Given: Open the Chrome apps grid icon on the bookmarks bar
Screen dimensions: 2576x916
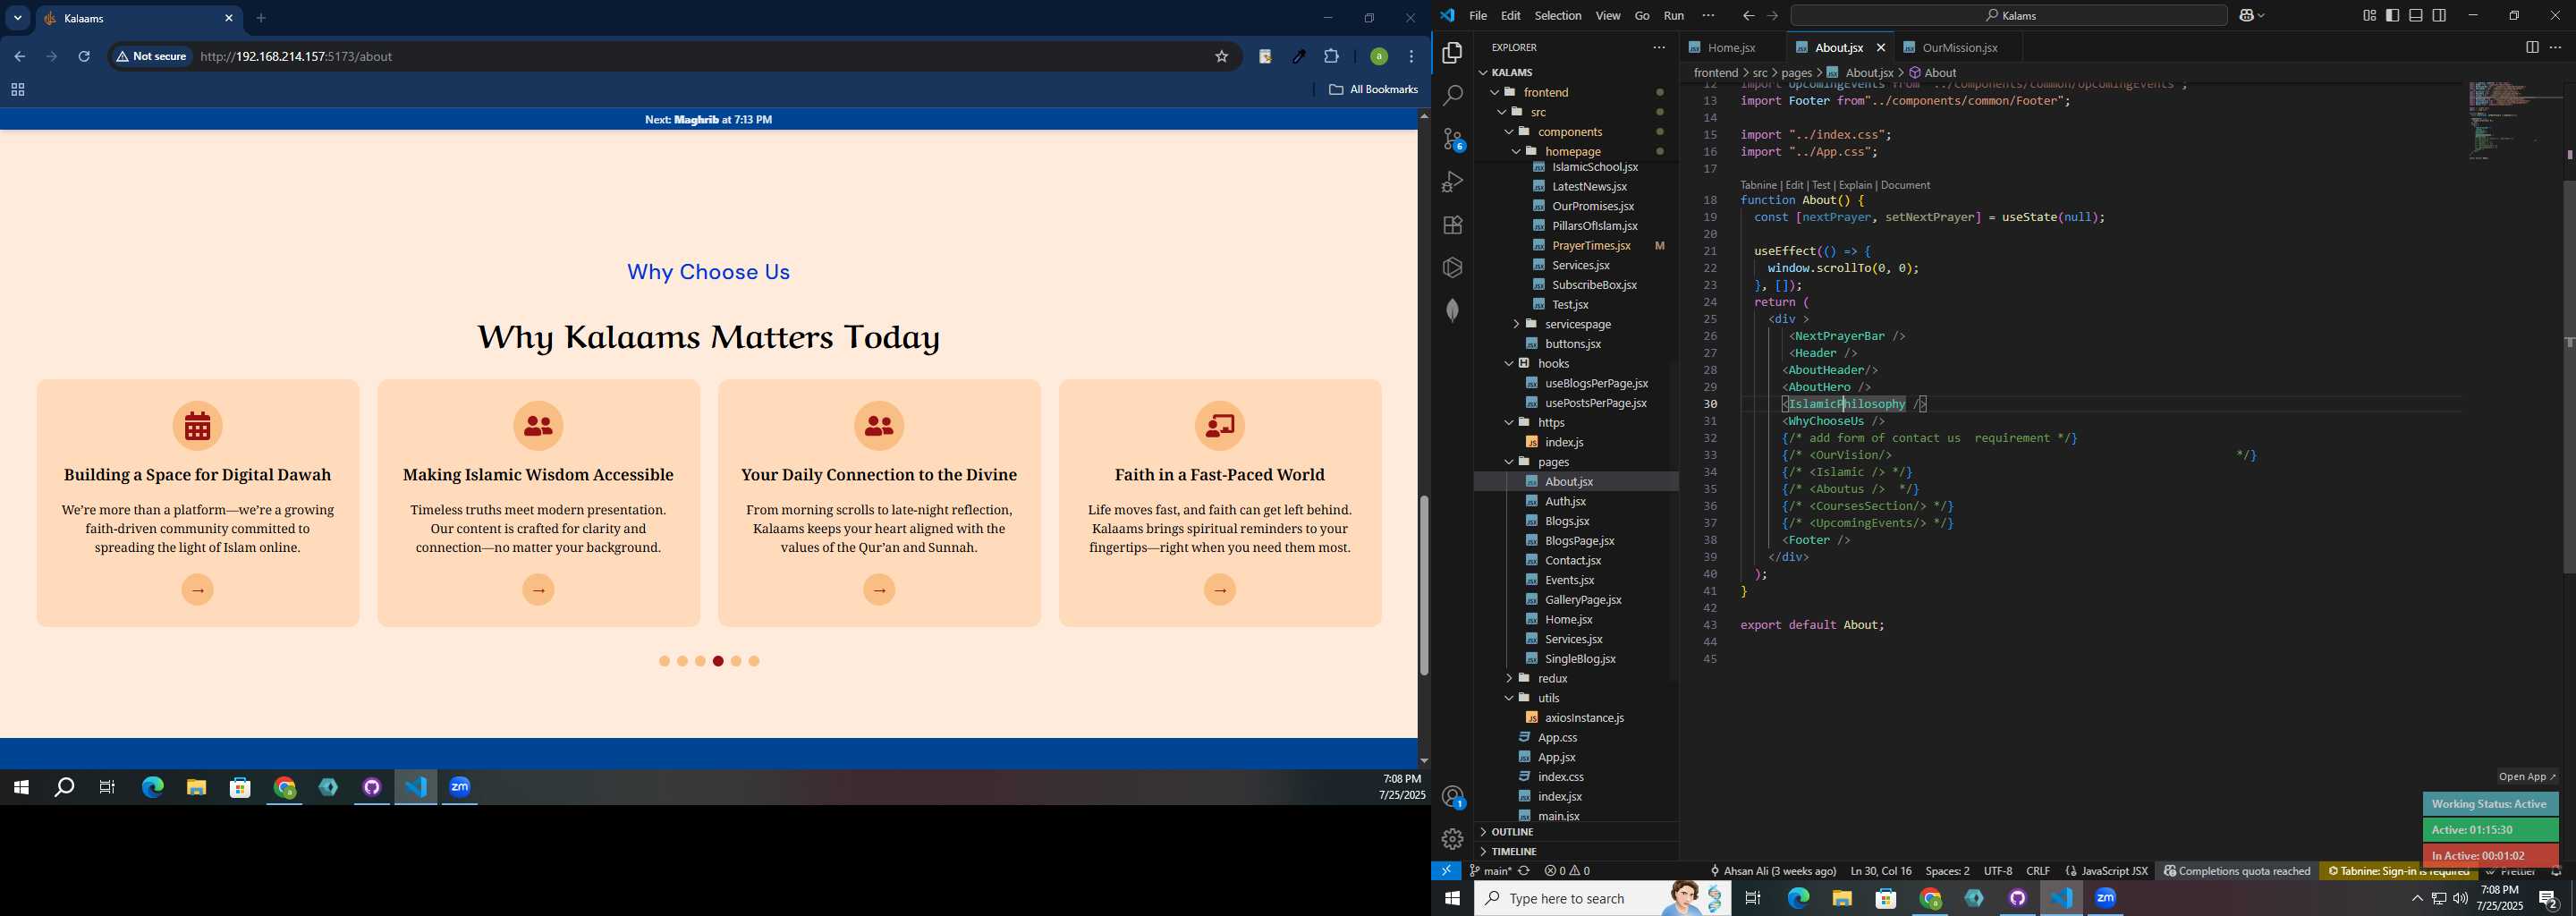Looking at the screenshot, I should point(17,90).
